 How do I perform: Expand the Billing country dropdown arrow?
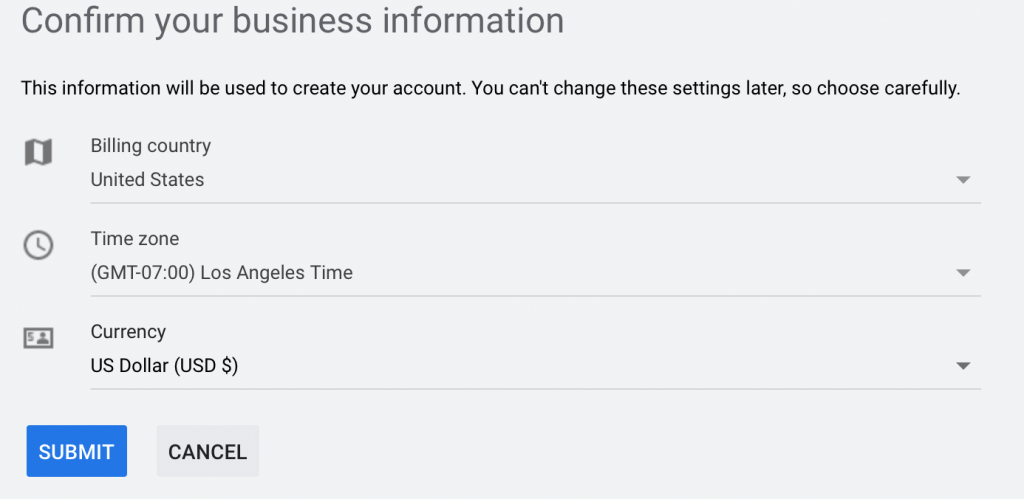(963, 180)
